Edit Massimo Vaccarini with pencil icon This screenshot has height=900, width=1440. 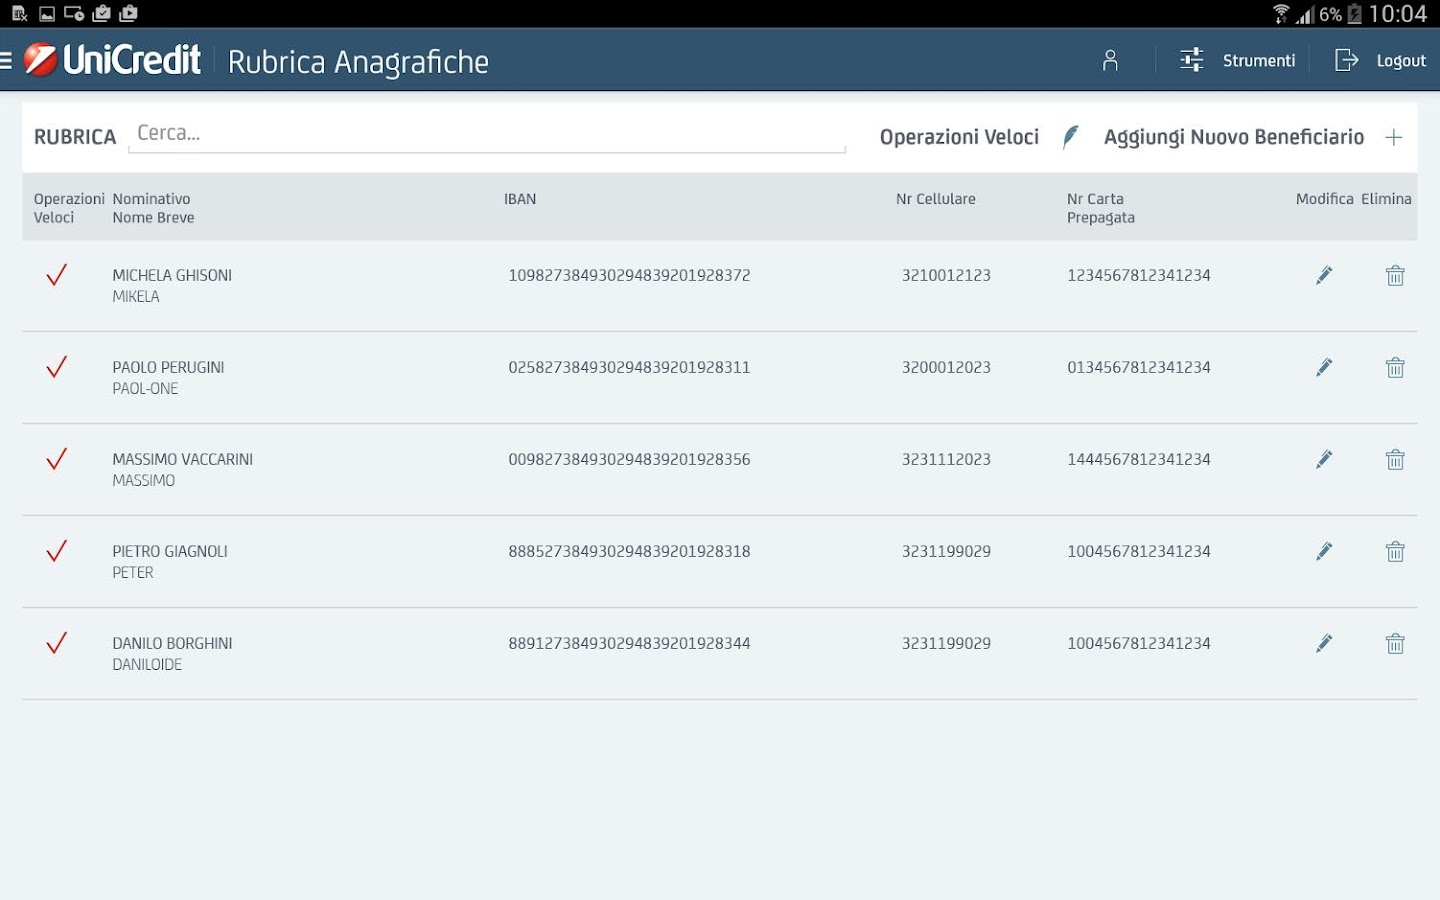1324,459
